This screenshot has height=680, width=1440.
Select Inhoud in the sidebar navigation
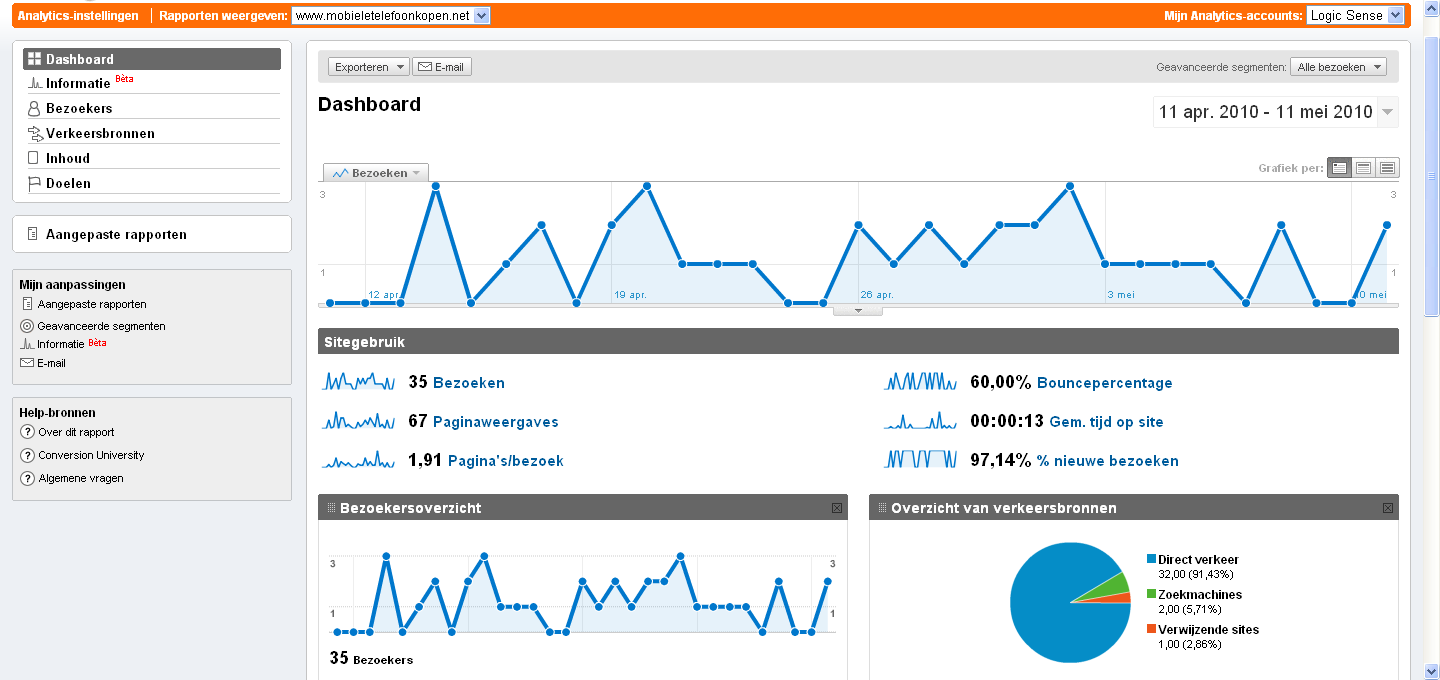[152, 158]
